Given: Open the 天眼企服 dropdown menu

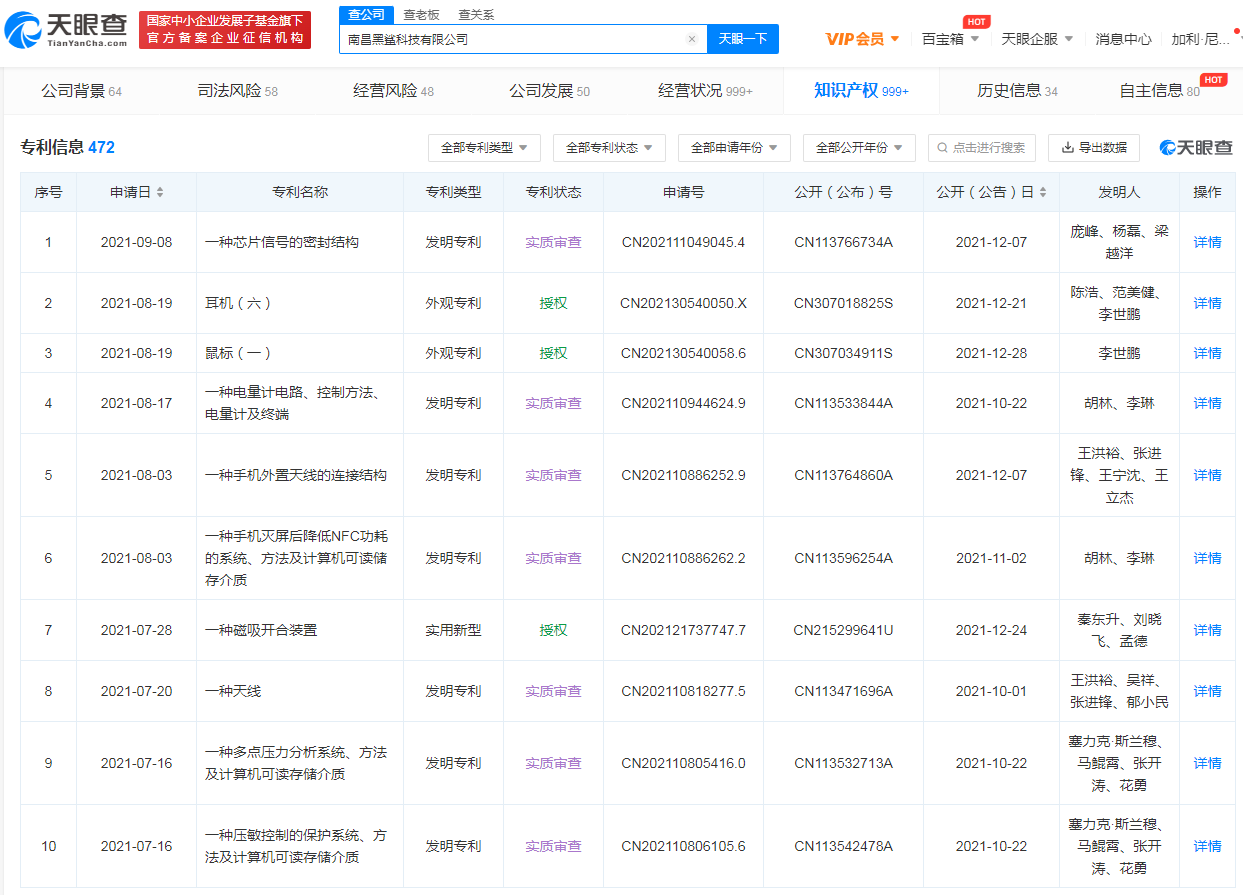Looking at the screenshot, I should [1037, 39].
